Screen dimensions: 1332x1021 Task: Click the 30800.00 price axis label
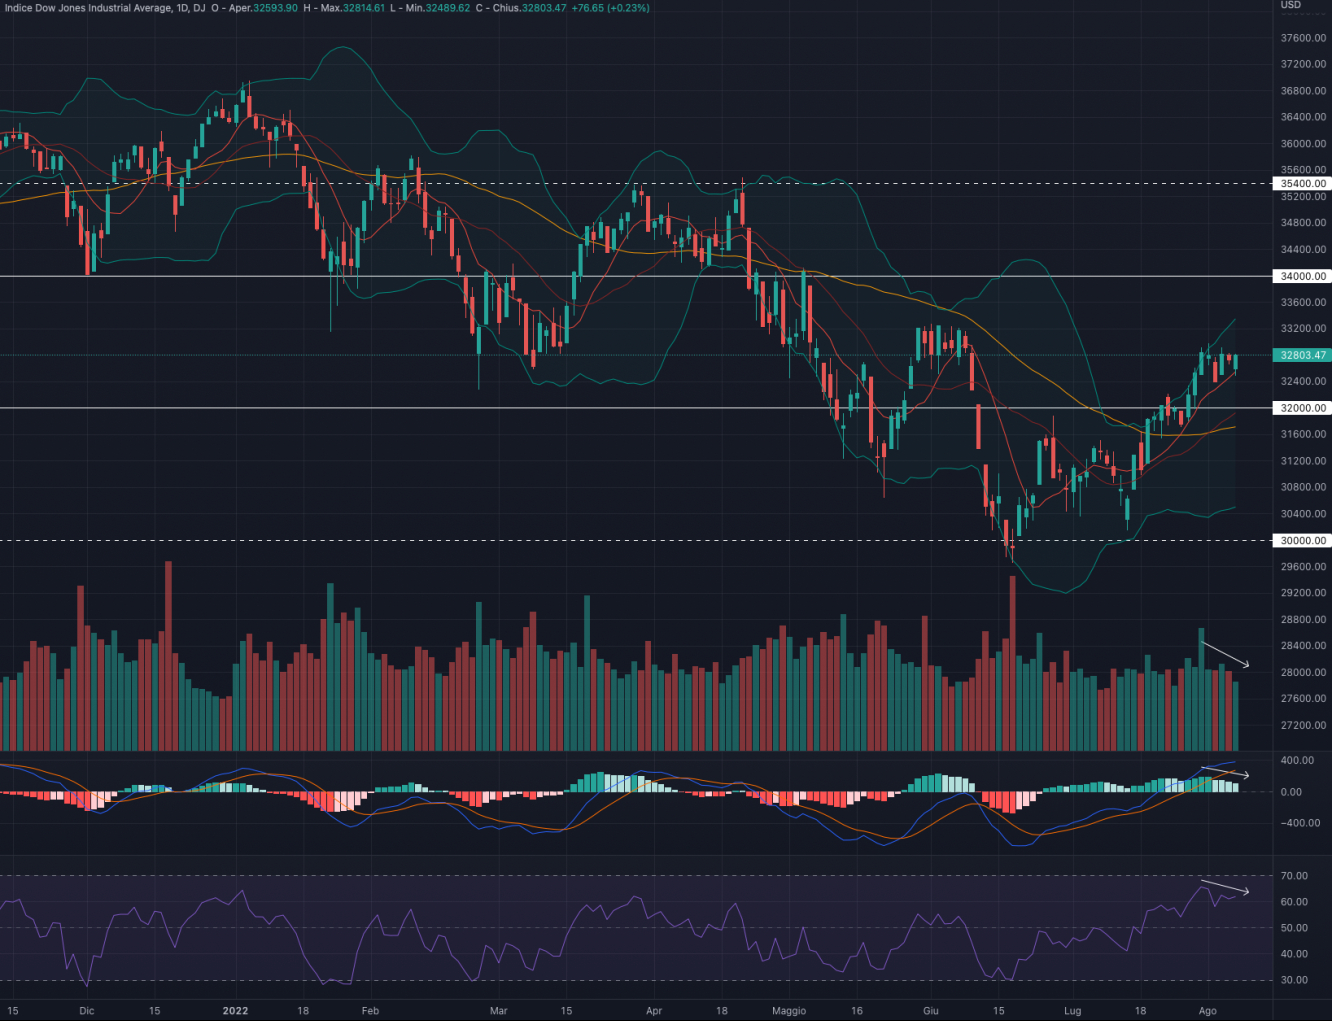(x=1303, y=488)
